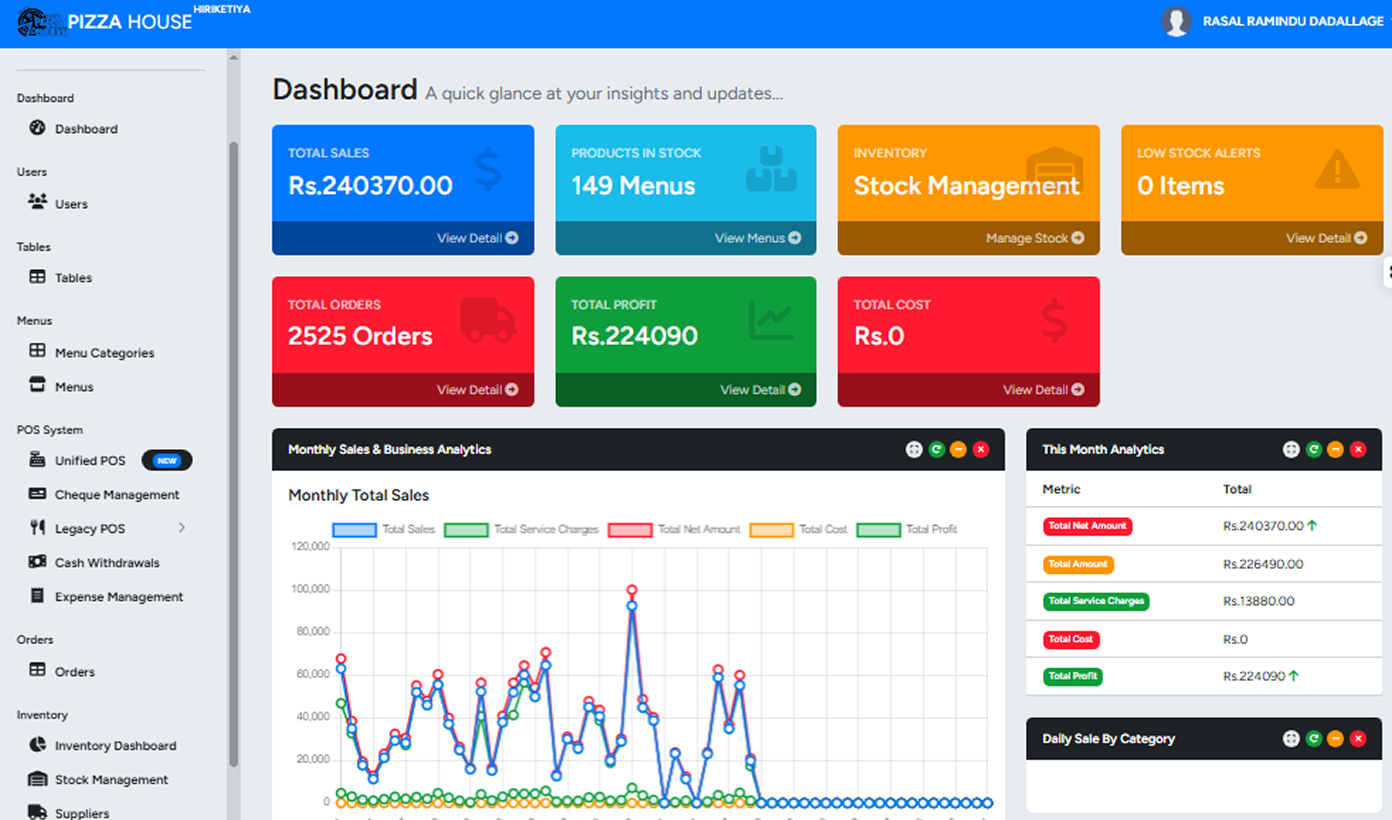Image resolution: width=1392 pixels, height=820 pixels.
Task: Refresh the Monthly Sales & Business Analytics panel
Action: coord(936,450)
